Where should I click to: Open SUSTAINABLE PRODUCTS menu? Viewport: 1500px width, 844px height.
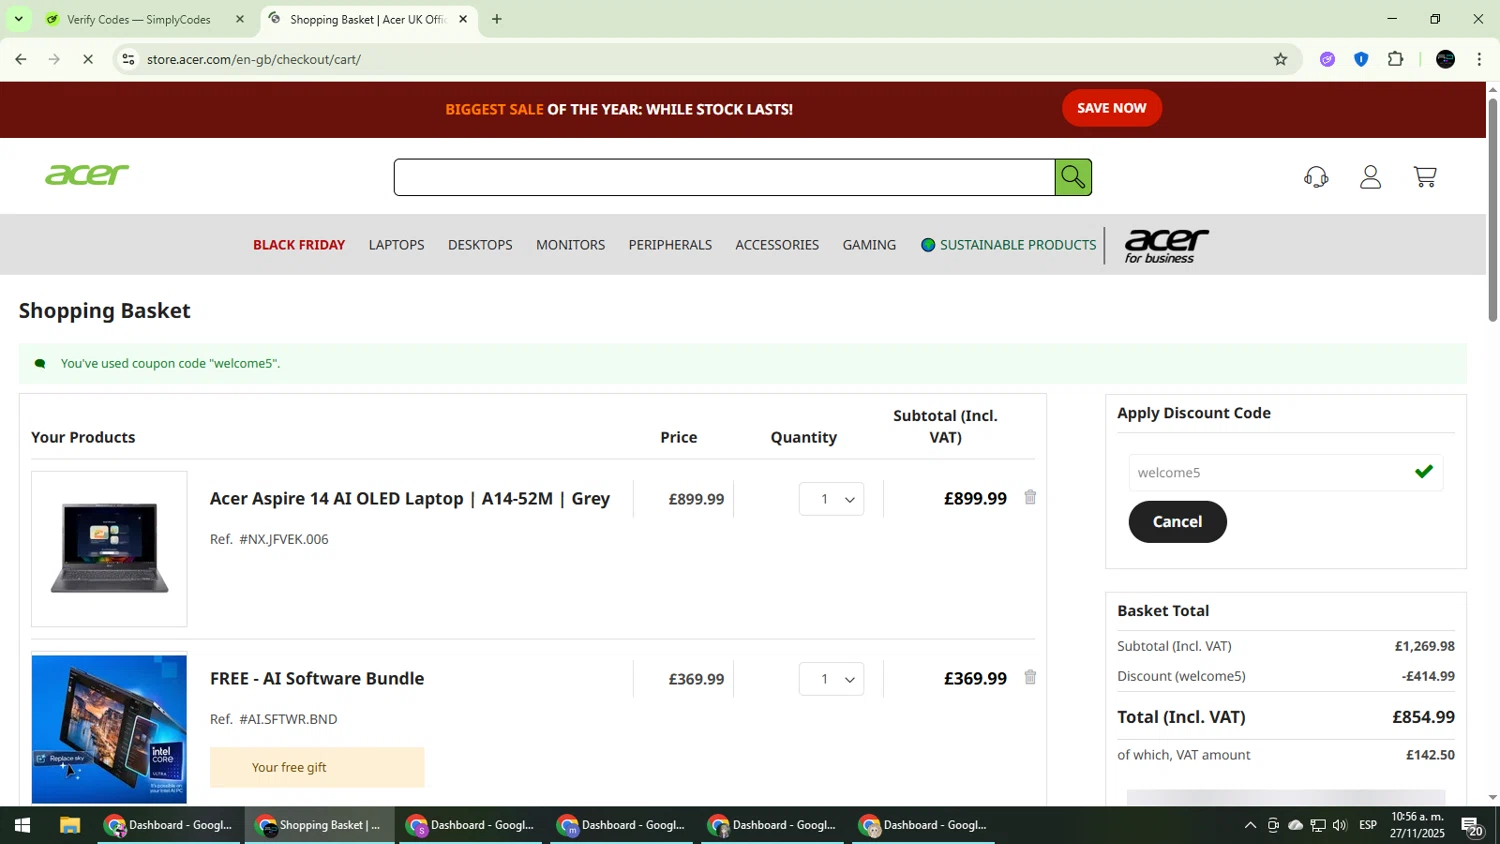[1009, 245]
